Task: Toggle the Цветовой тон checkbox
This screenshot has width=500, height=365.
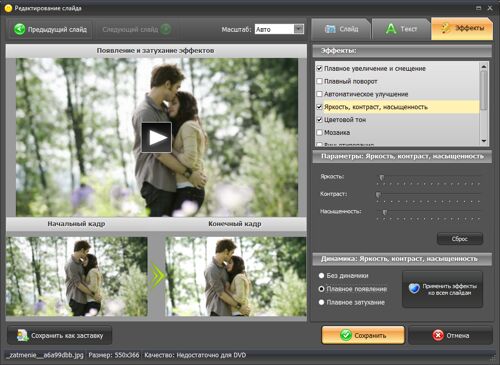Action: point(319,119)
